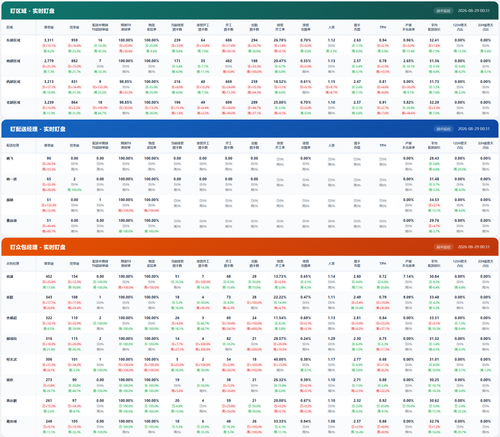The height and width of the screenshot is (437, 500).
Task: Click the 28.43 value in the delivery manager table
Action: pos(434,158)
